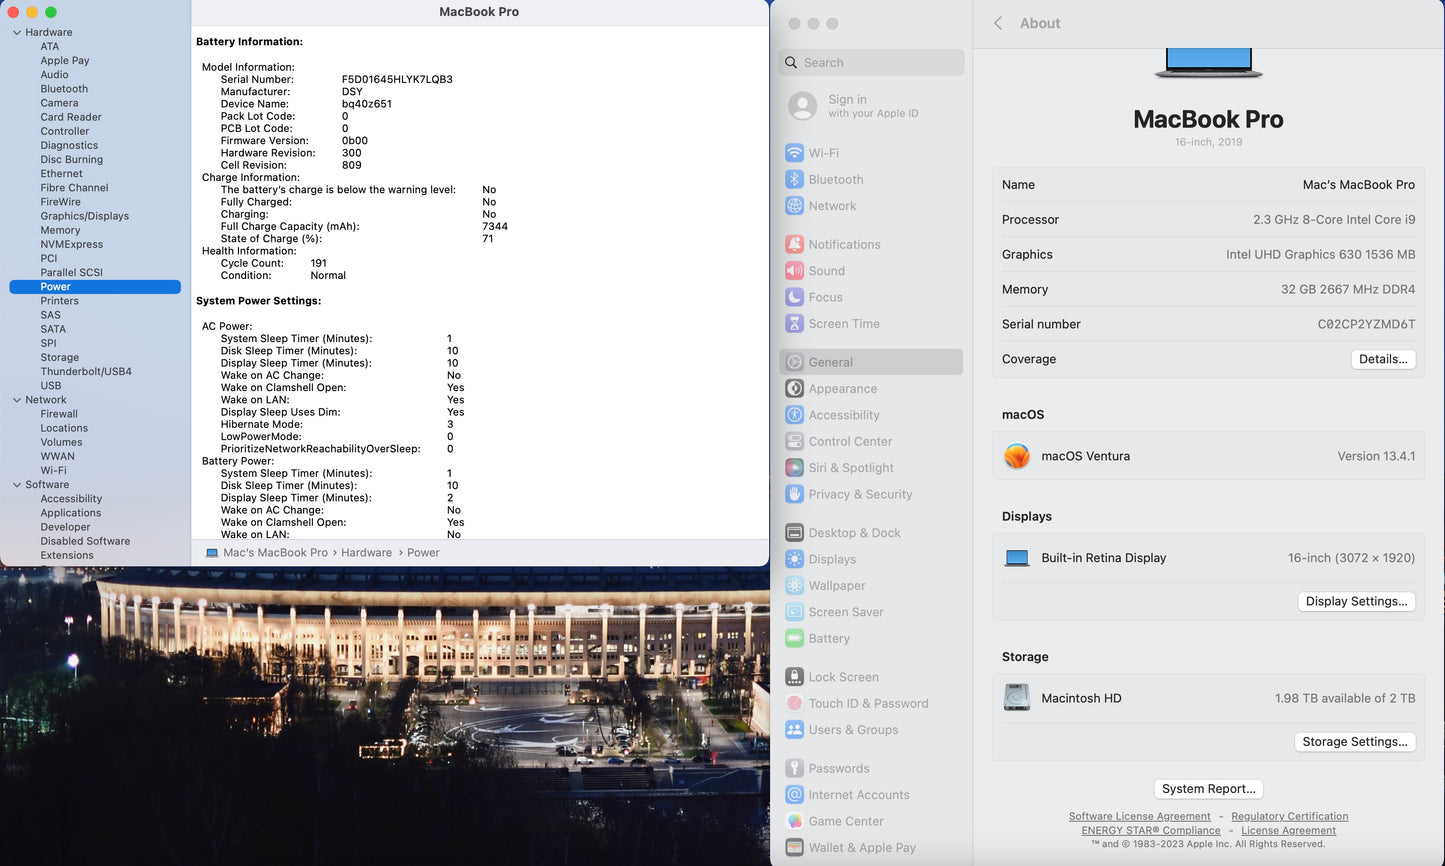The height and width of the screenshot is (866, 1445).
Task: Collapse the Hardware section
Action: (17, 31)
